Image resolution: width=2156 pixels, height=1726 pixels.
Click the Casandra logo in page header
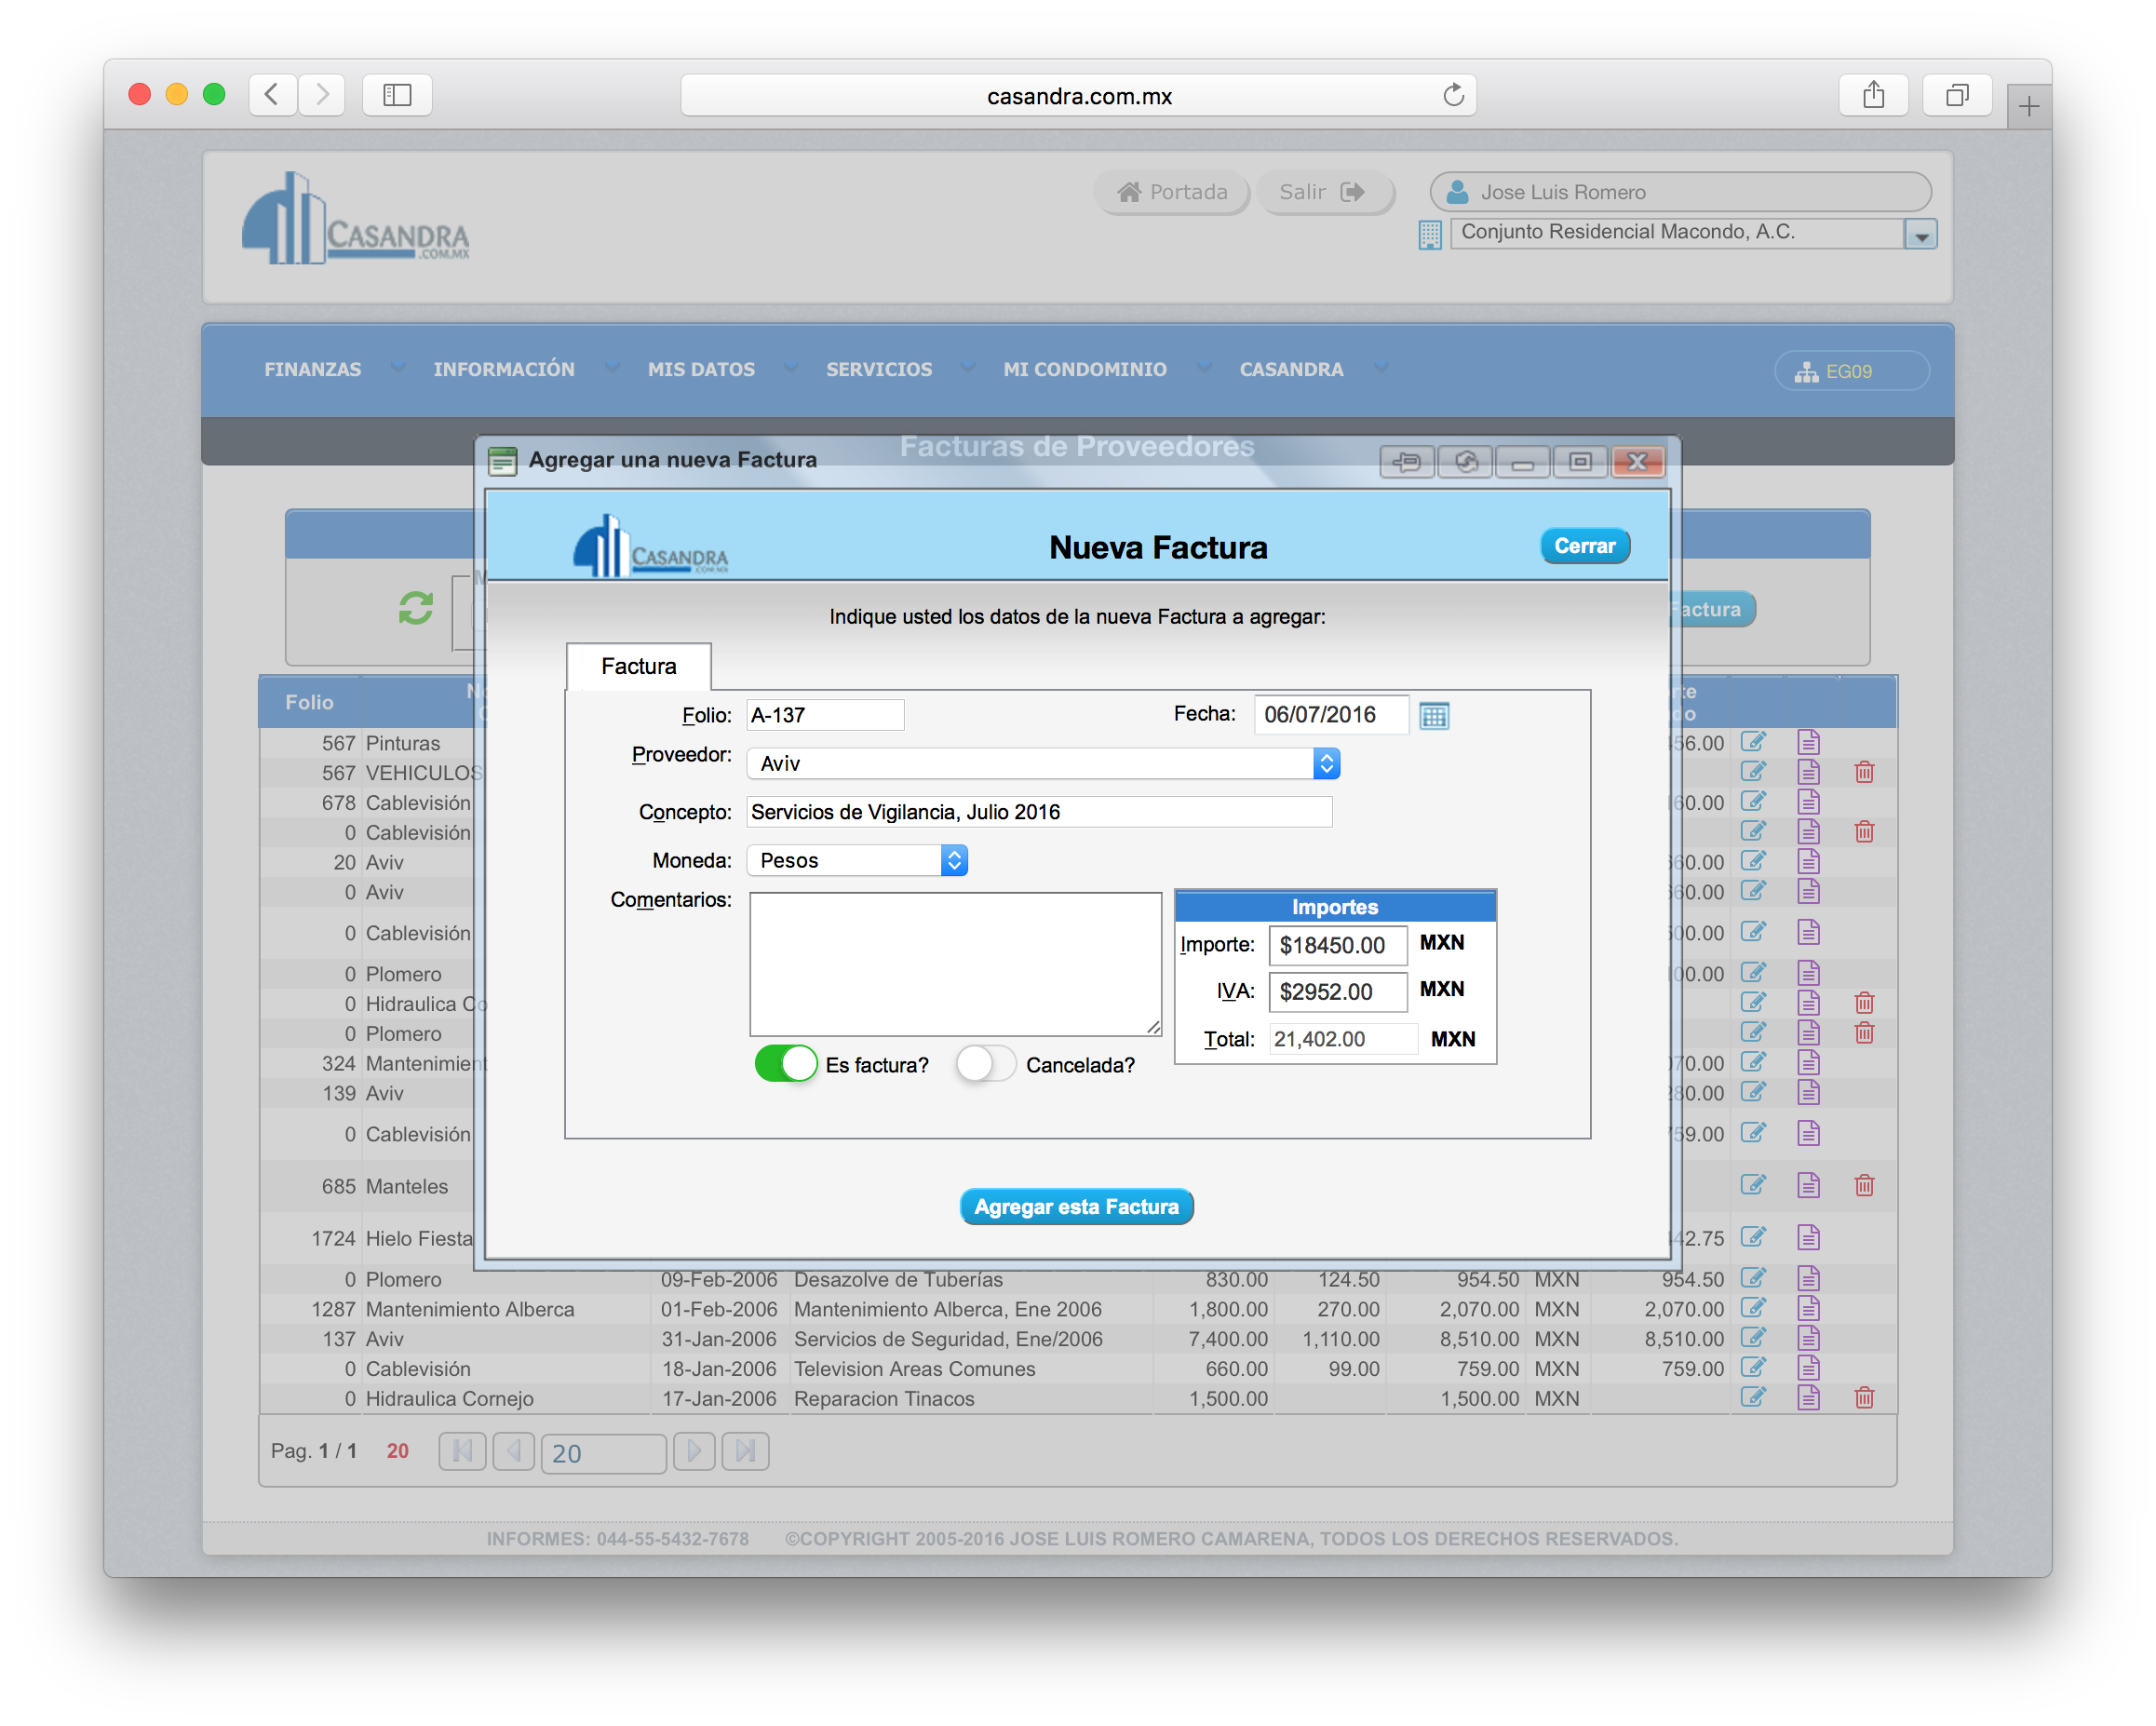coord(355,219)
